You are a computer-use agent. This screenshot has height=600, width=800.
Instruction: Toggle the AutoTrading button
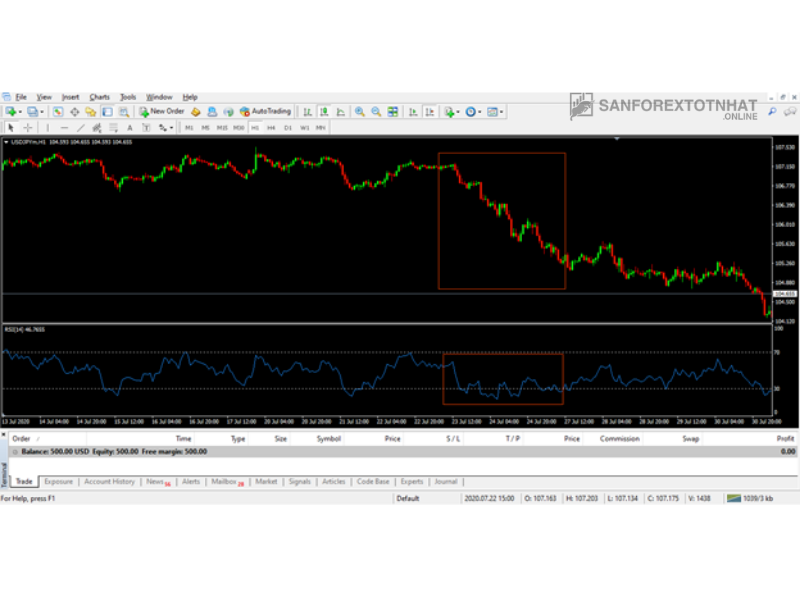tap(265, 111)
